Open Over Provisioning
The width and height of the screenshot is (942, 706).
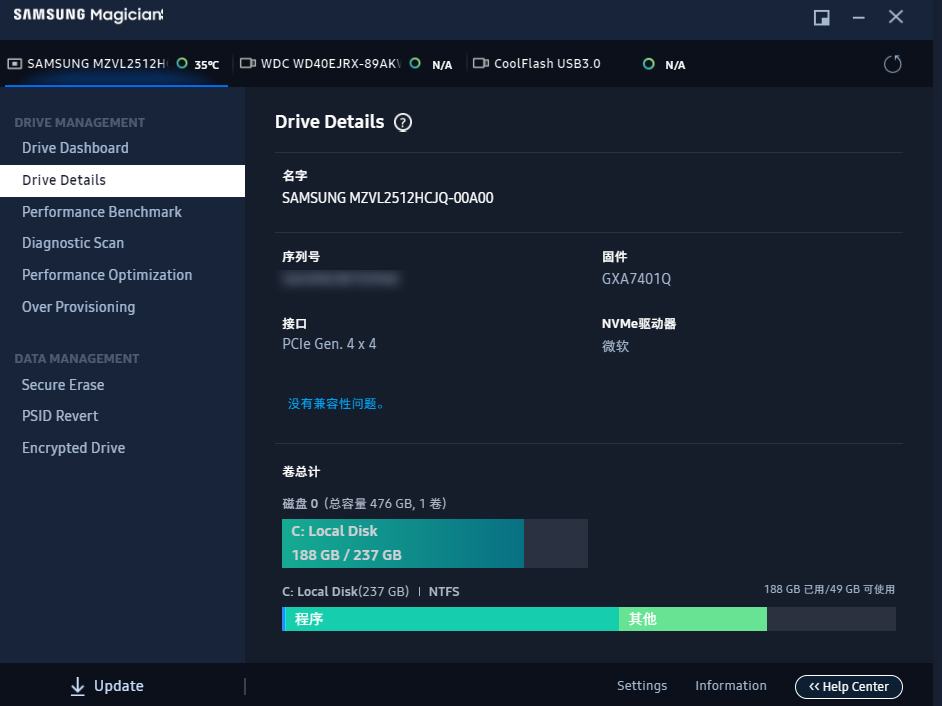(x=78, y=306)
